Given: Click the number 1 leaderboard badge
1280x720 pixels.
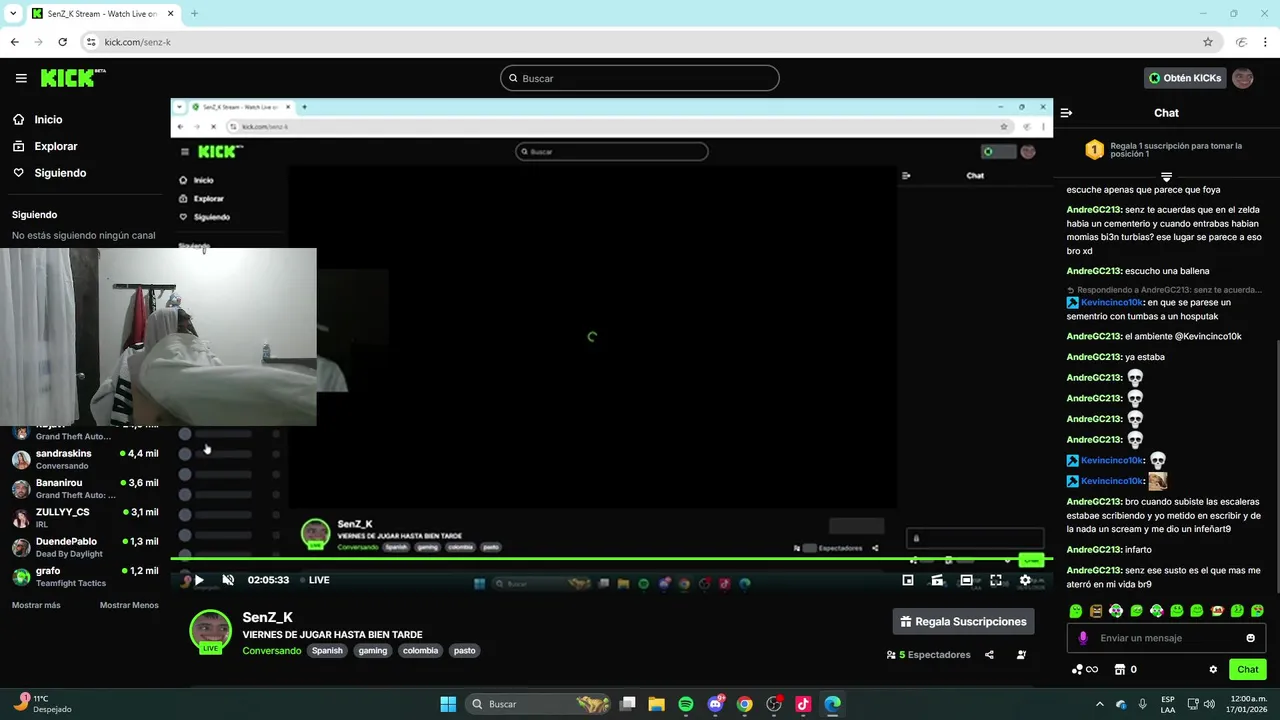Looking at the screenshot, I should (x=1094, y=150).
